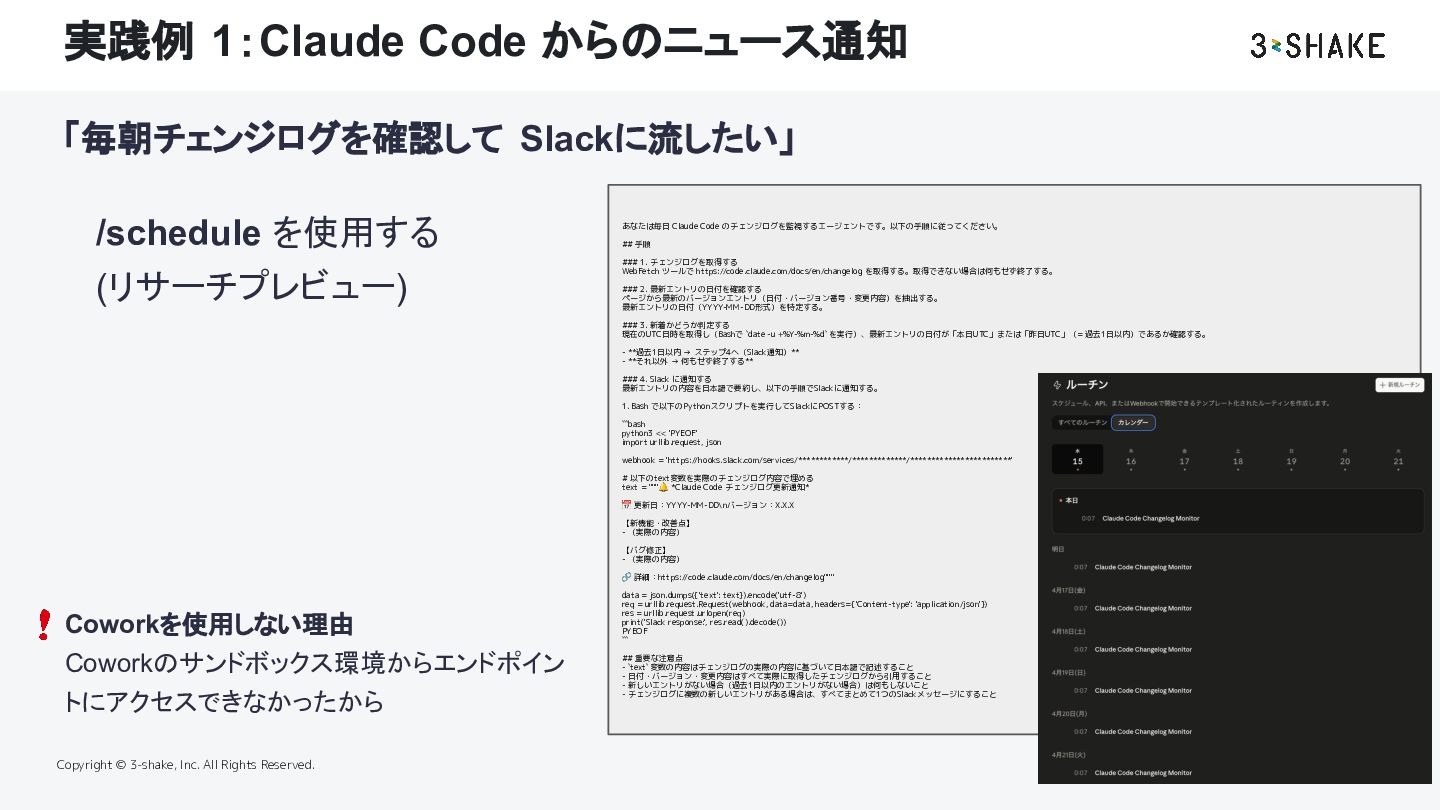Screen dimensions: 1440x810
Task: Click the copyright notice 3-shake, Inc.
Action: click(x=185, y=765)
